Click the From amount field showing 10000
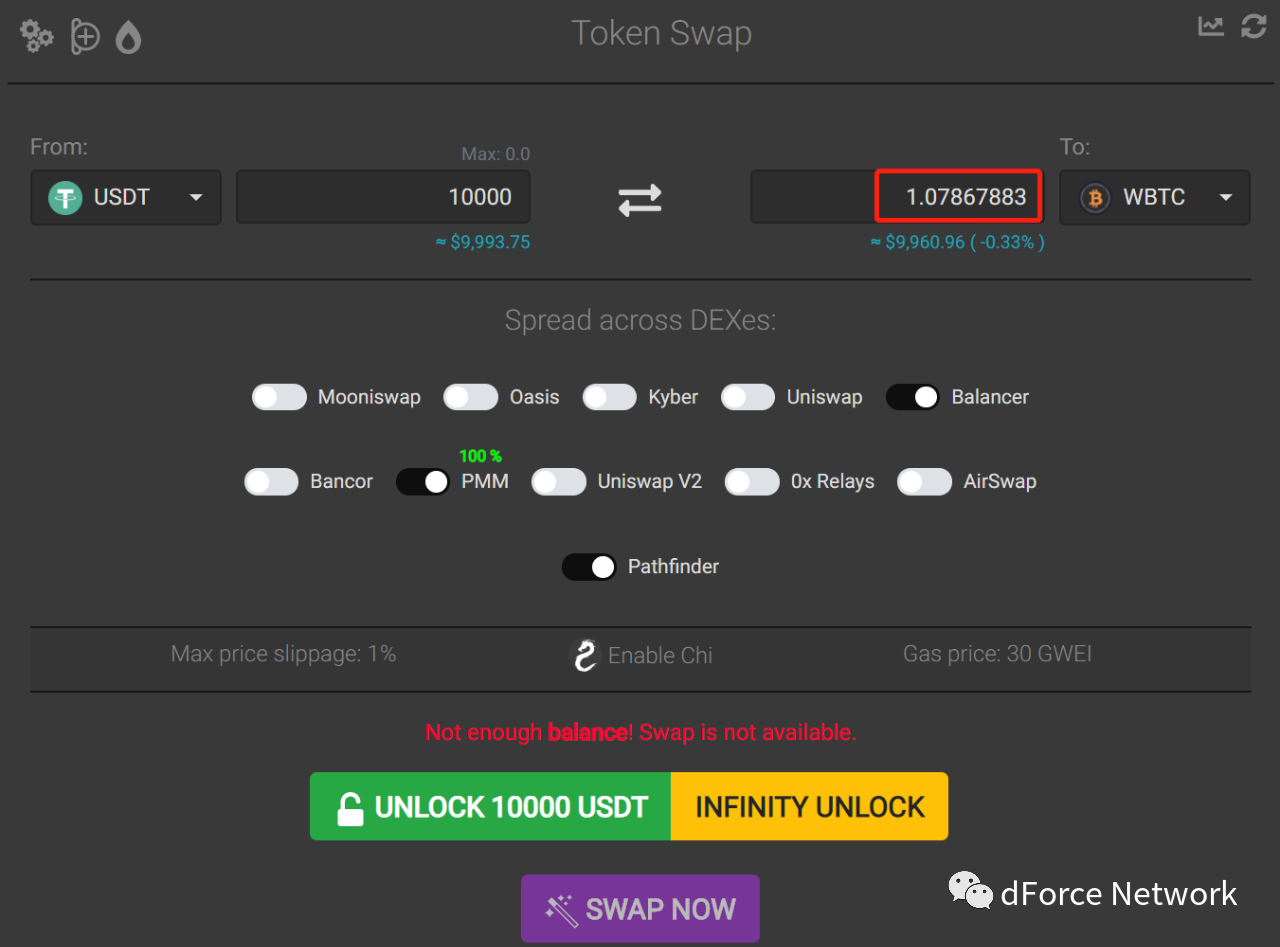 (383, 197)
